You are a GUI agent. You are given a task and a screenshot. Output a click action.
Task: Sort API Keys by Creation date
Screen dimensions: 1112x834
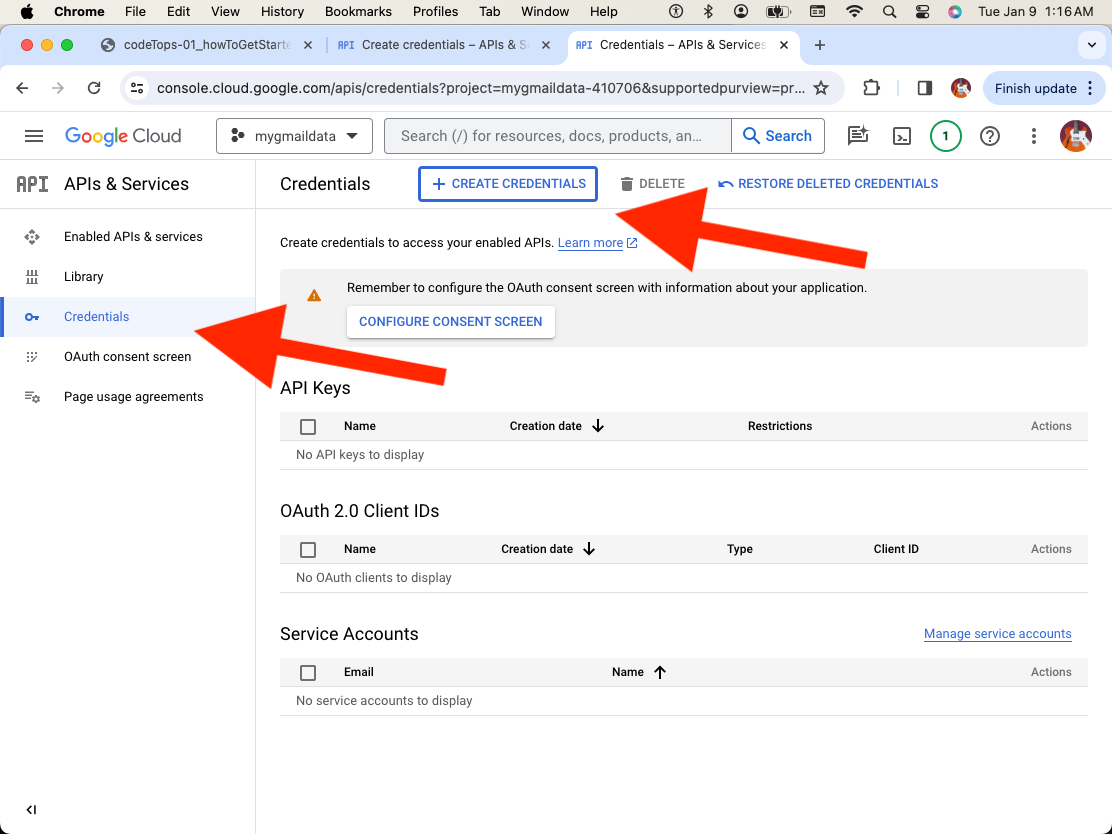[x=557, y=426]
